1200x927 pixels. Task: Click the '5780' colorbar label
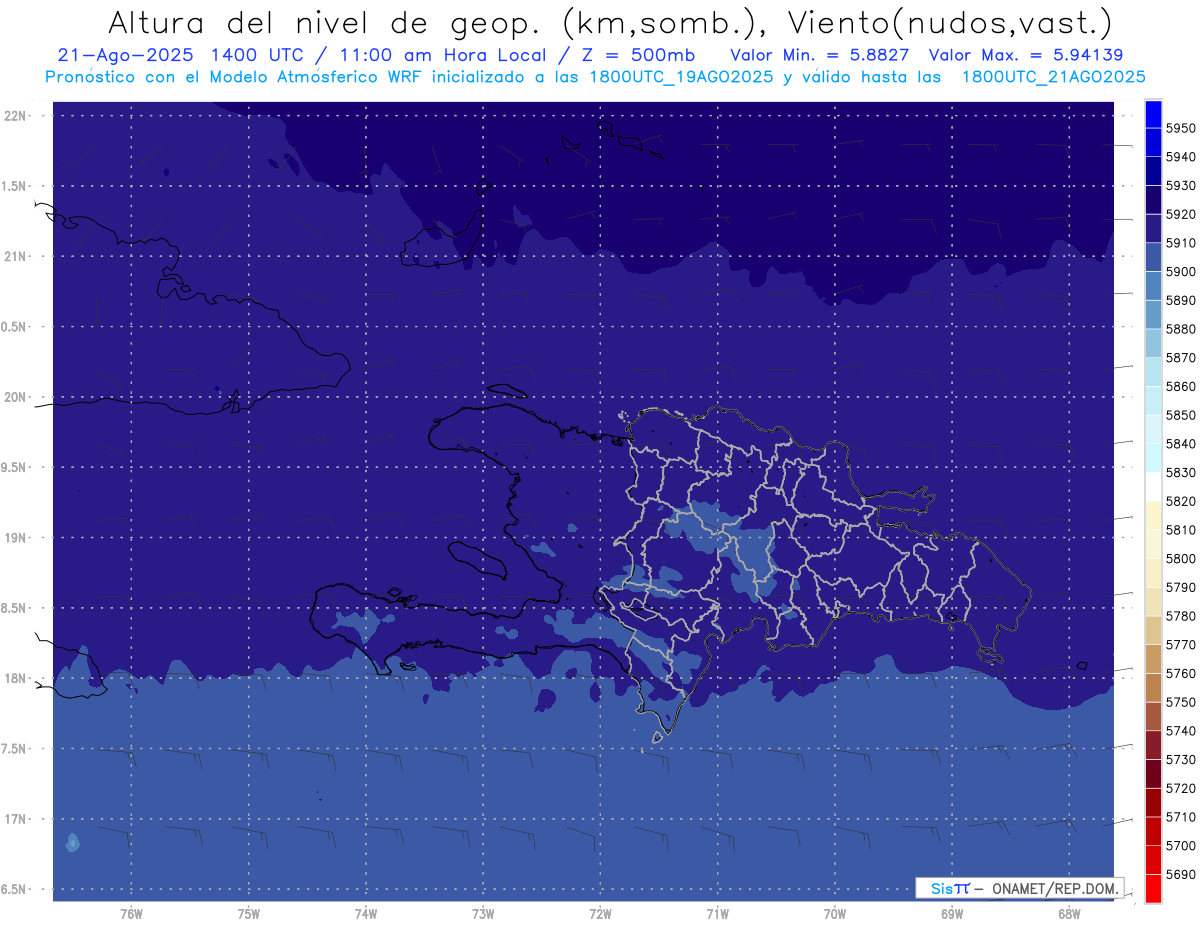(1180, 616)
